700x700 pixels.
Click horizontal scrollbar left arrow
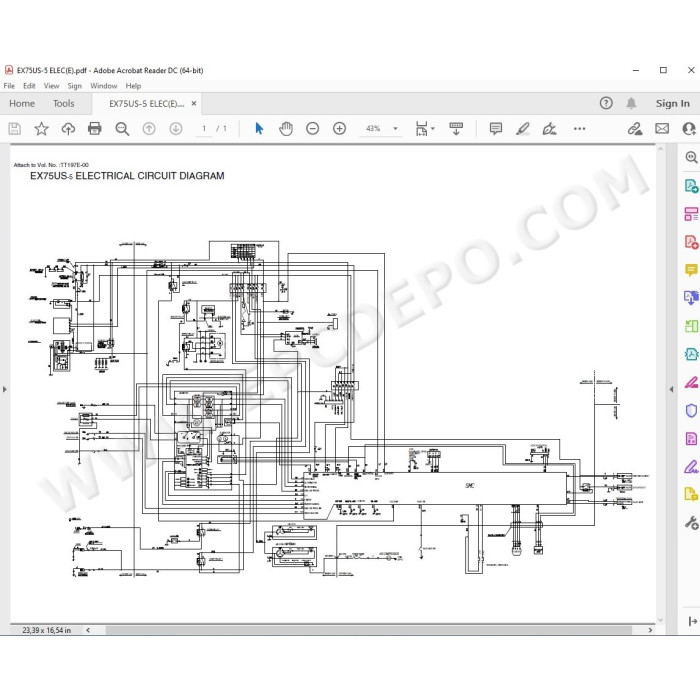point(88,630)
